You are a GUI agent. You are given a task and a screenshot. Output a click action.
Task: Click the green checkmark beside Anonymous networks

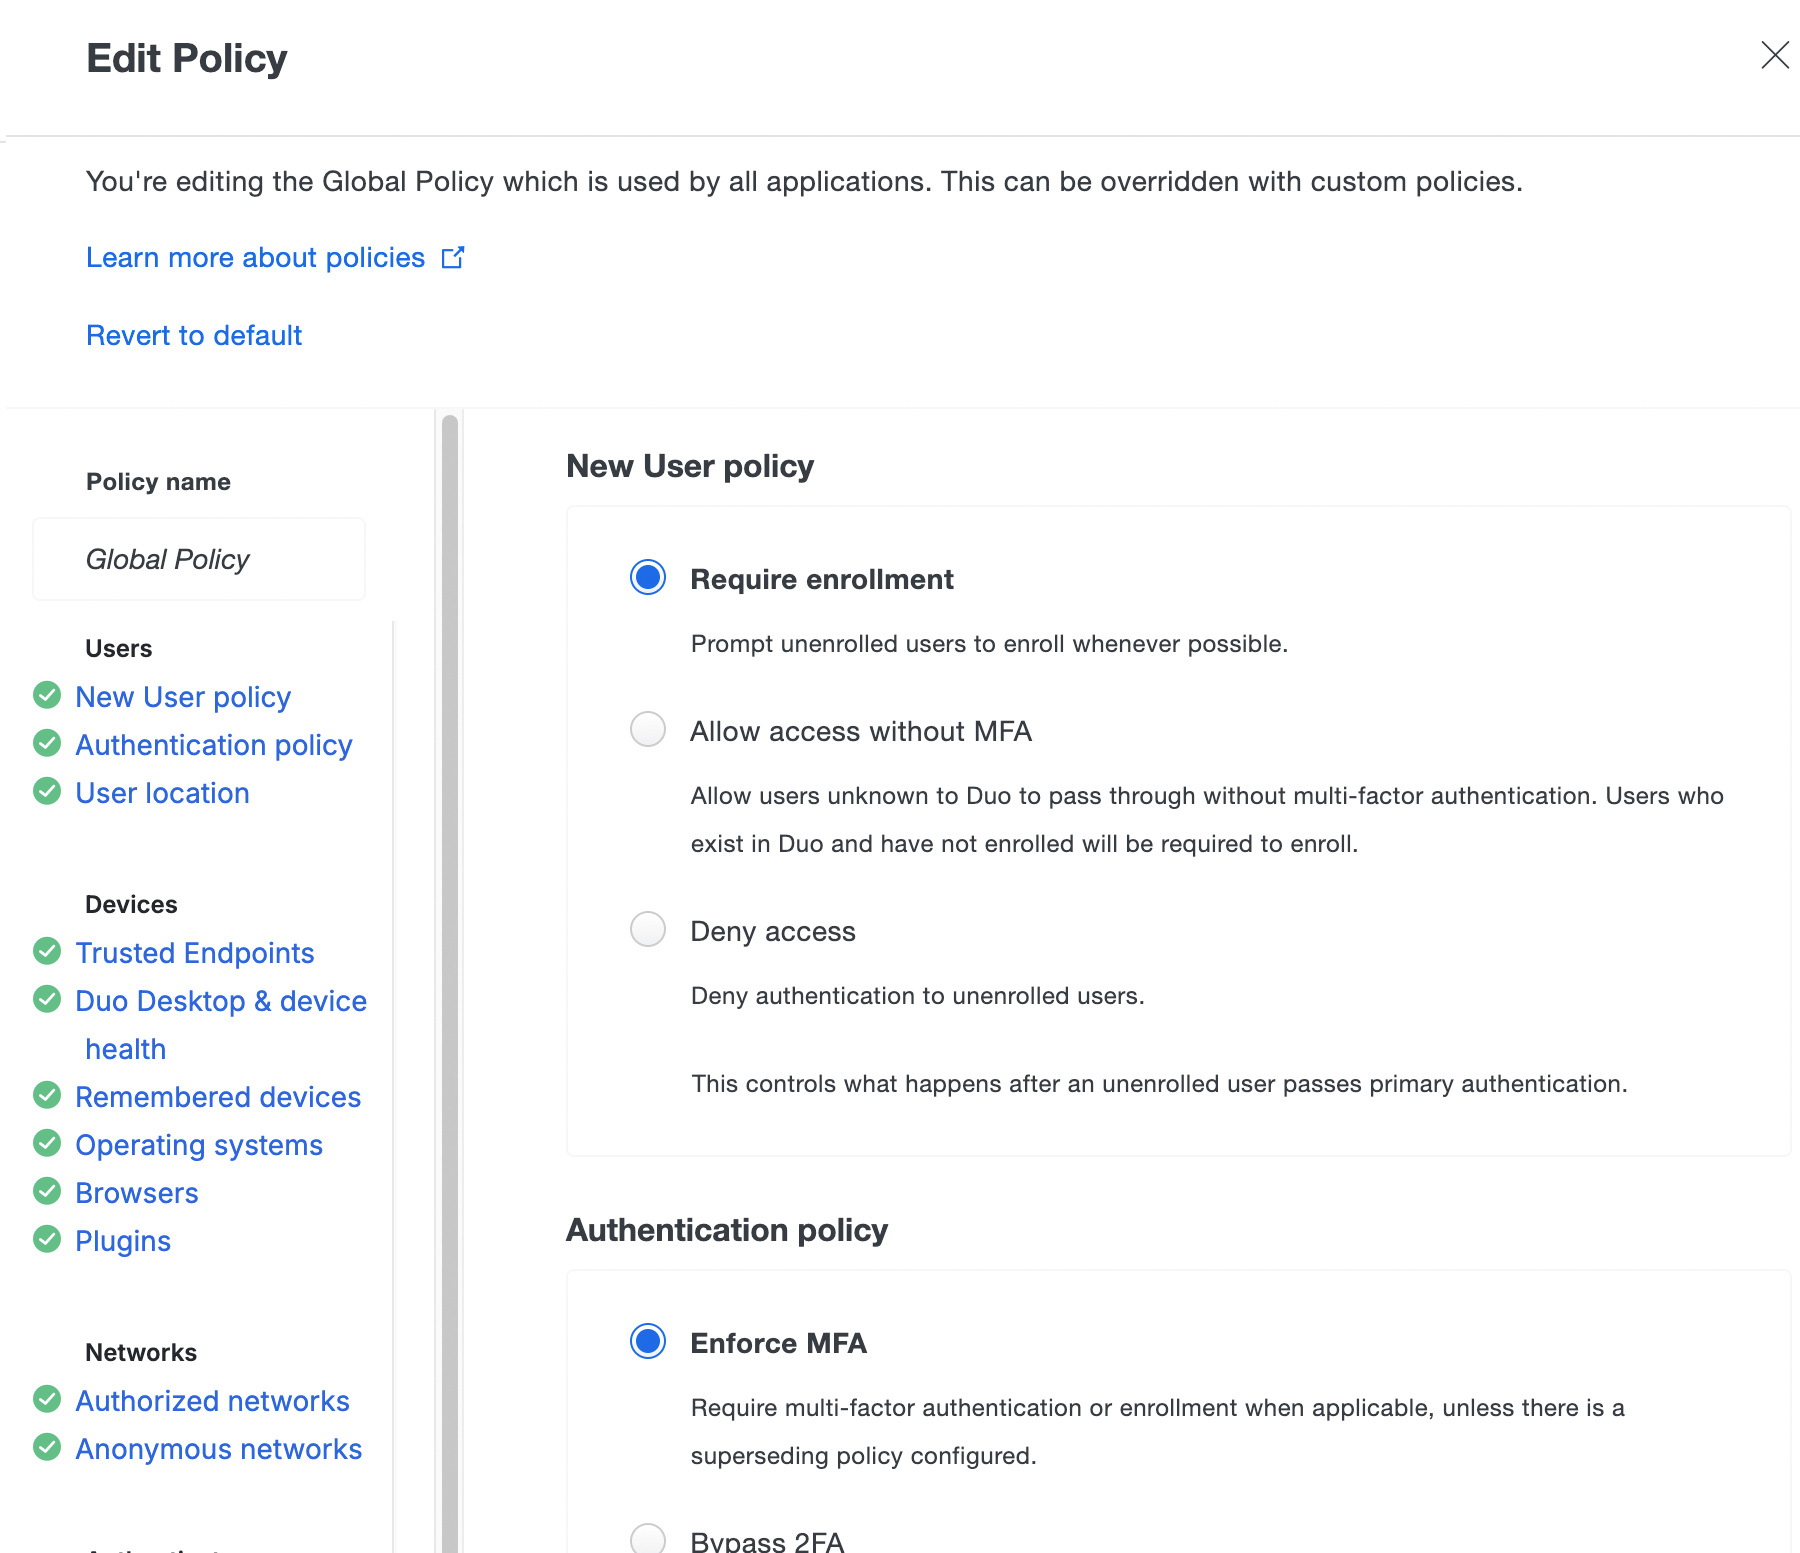click(47, 1447)
